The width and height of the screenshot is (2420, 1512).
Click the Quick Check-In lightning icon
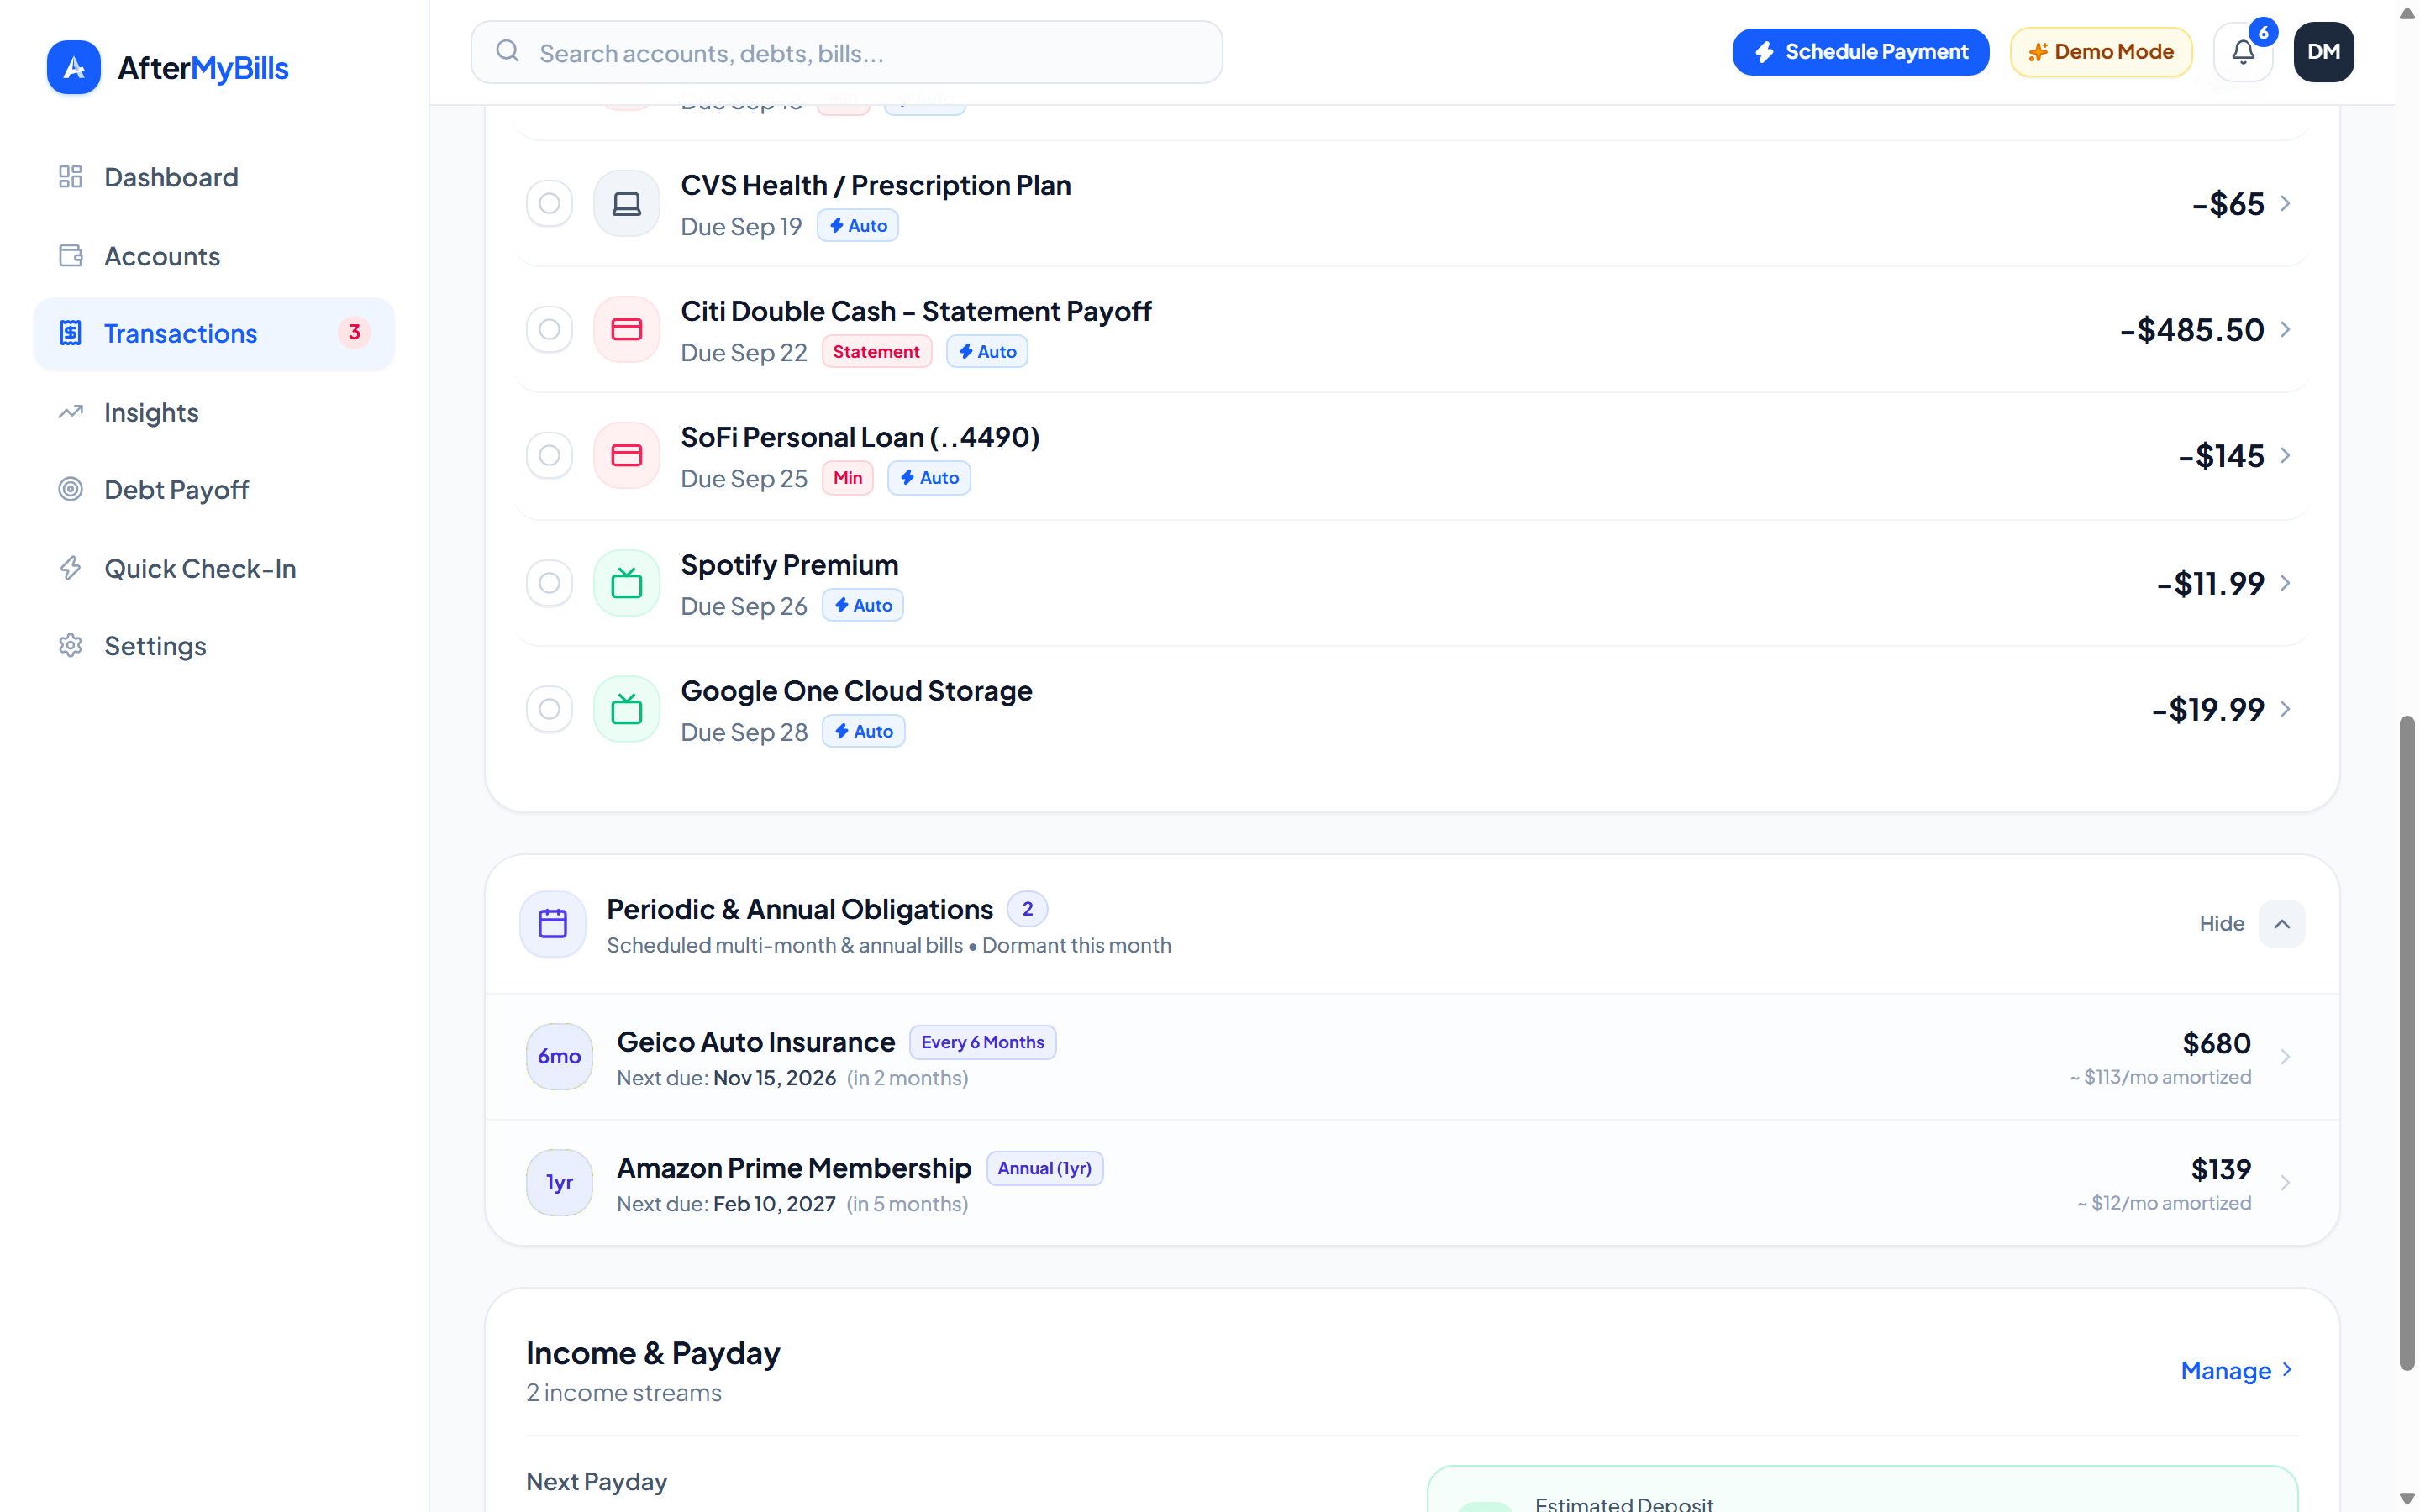70,568
